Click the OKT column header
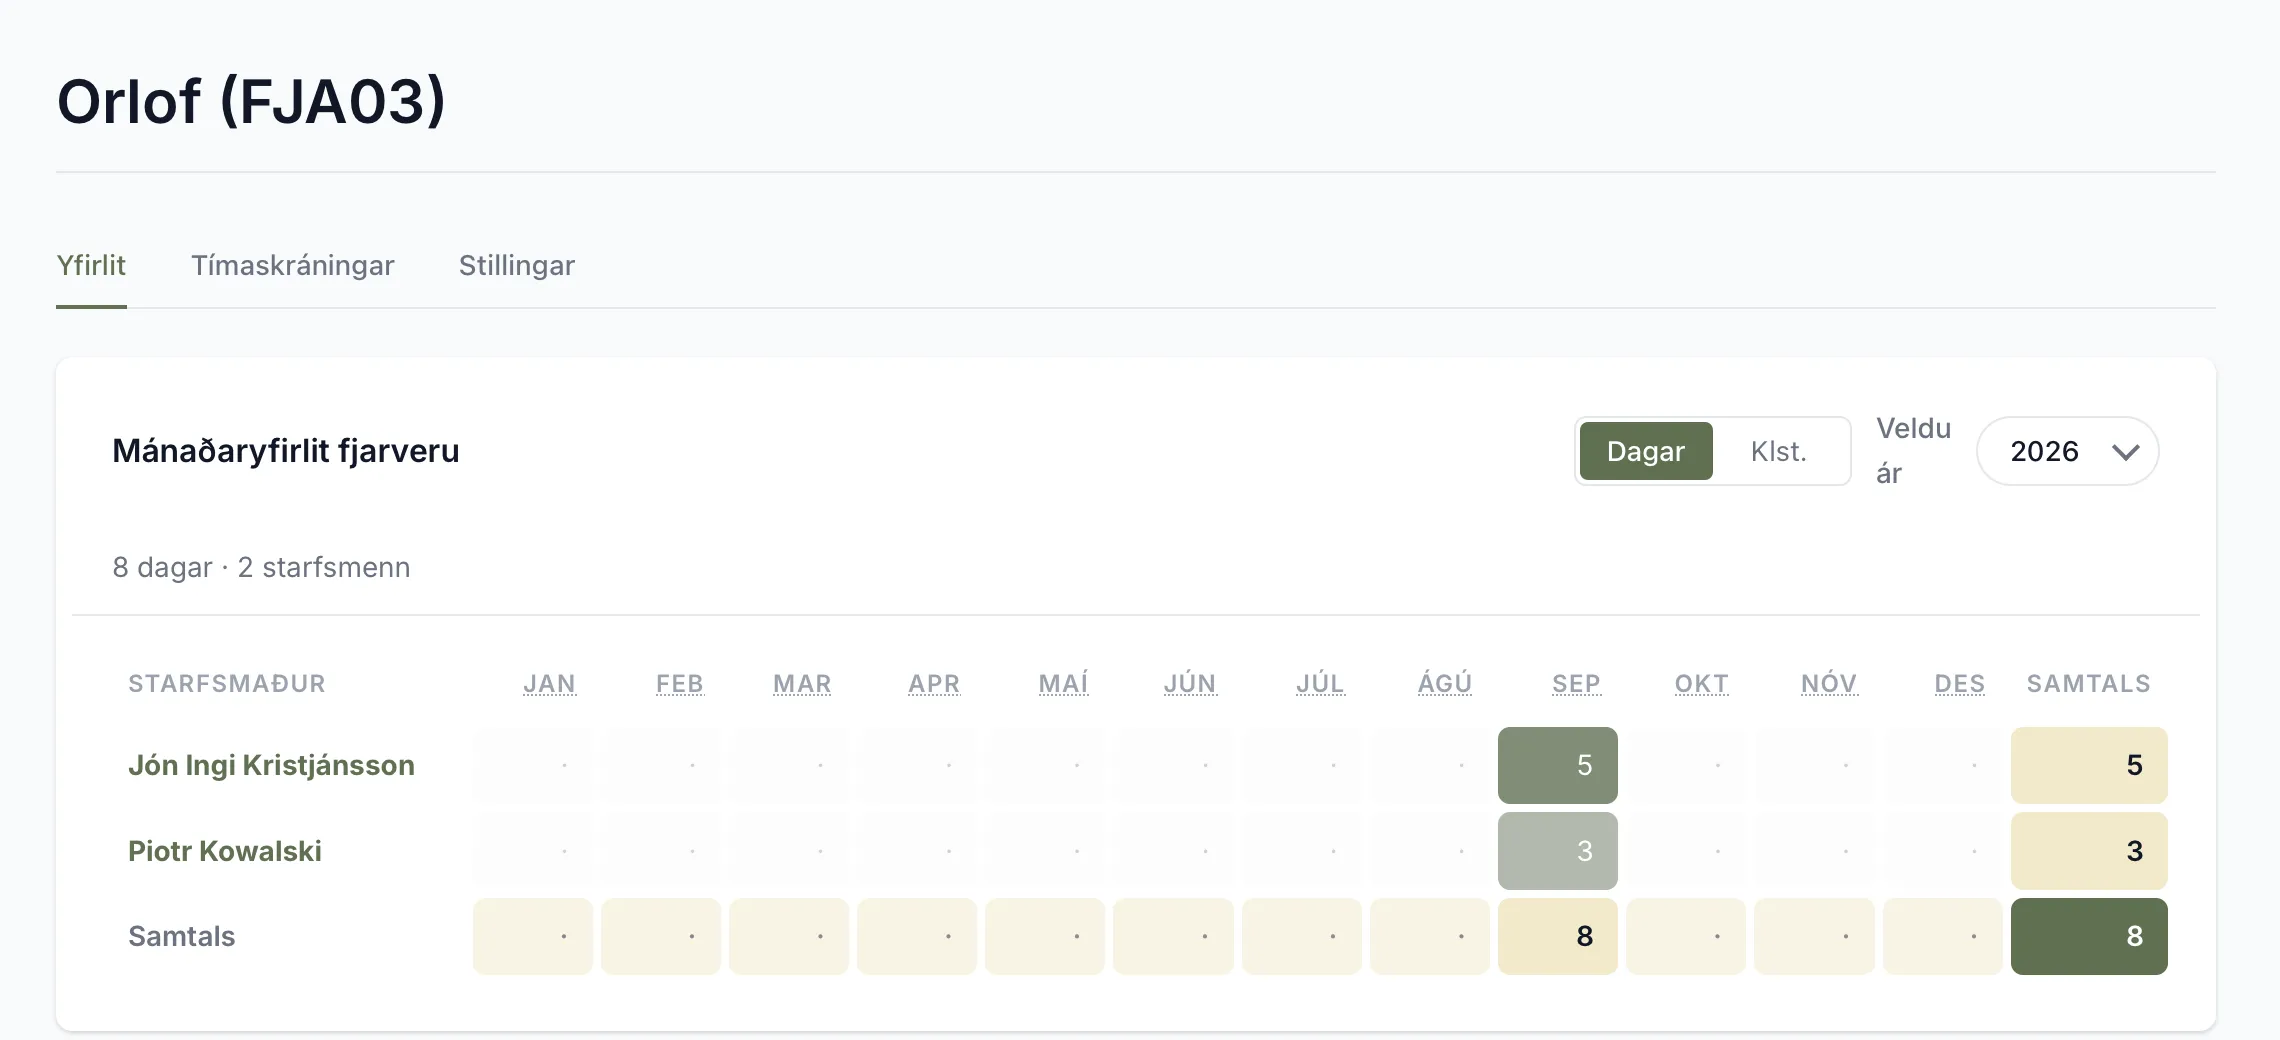This screenshot has width=2280, height=1040. (x=1702, y=684)
